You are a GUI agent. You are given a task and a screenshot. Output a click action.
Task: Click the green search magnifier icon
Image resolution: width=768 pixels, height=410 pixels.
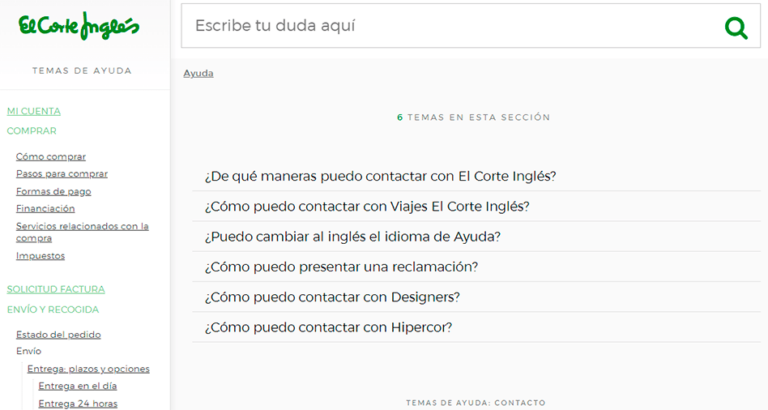click(736, 27)
